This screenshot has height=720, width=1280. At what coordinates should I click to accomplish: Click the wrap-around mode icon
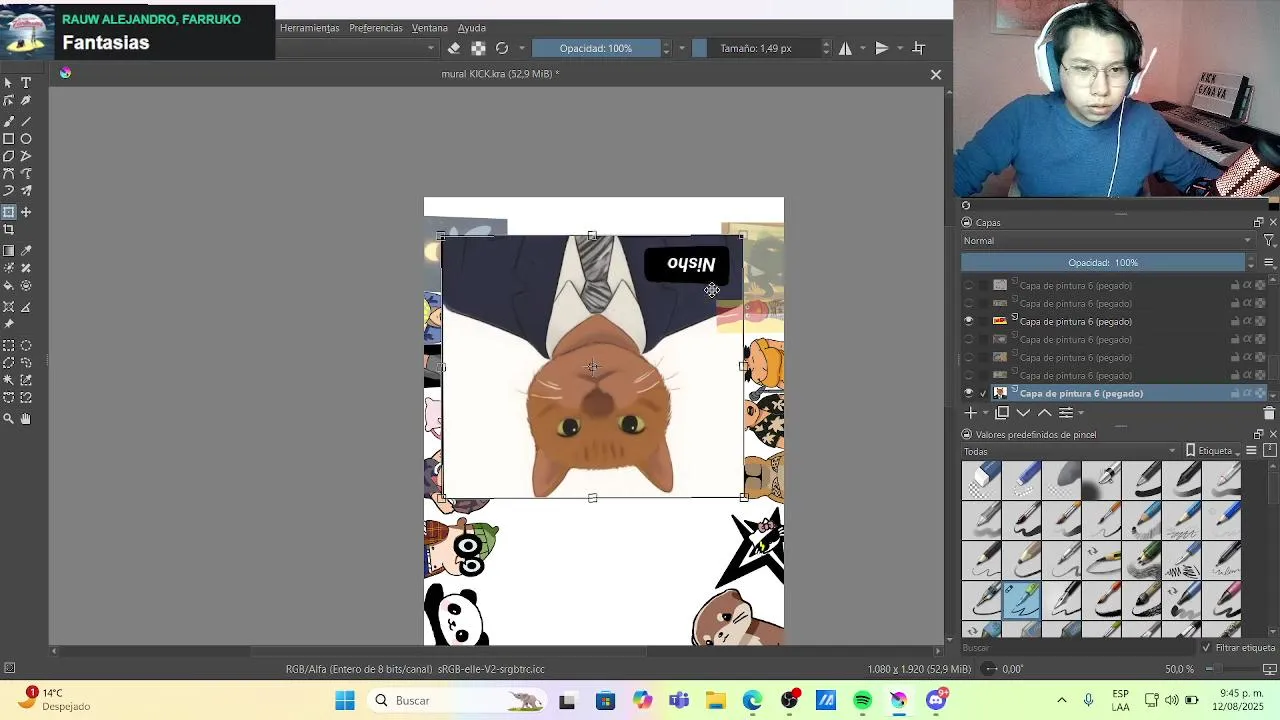coord(919,48)
